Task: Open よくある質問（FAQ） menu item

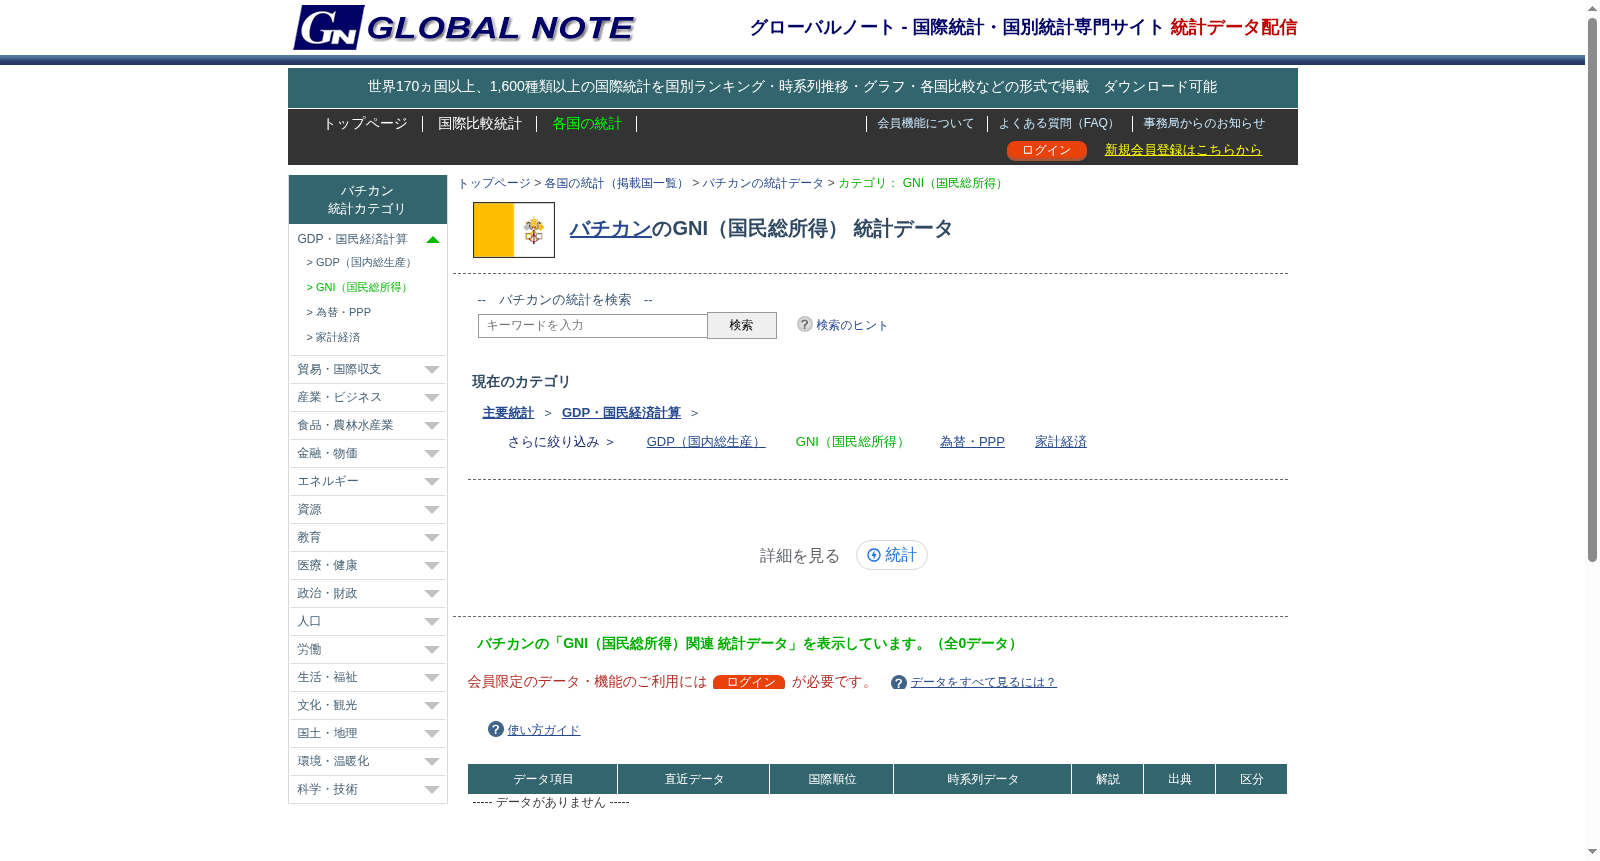Action: 1059,123
